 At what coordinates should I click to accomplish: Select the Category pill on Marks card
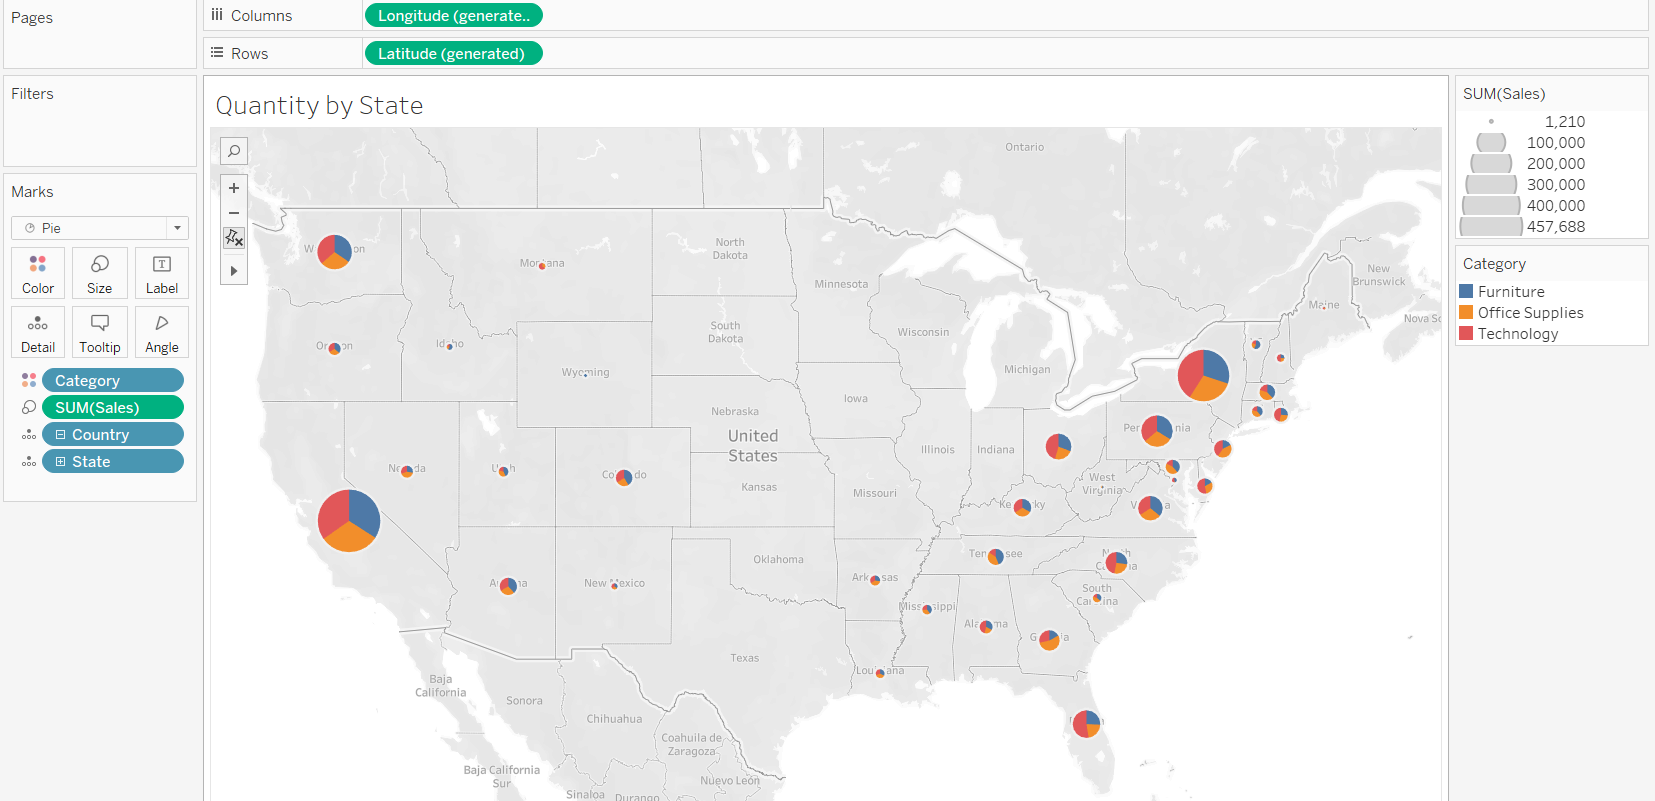pos(113,380)
